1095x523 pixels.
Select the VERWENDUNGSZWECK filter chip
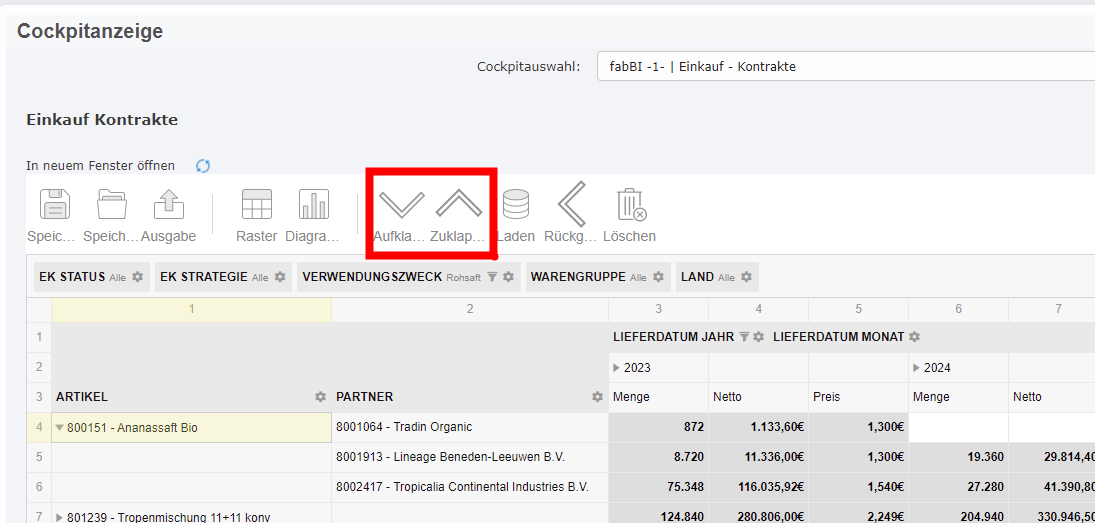point(409,277)
